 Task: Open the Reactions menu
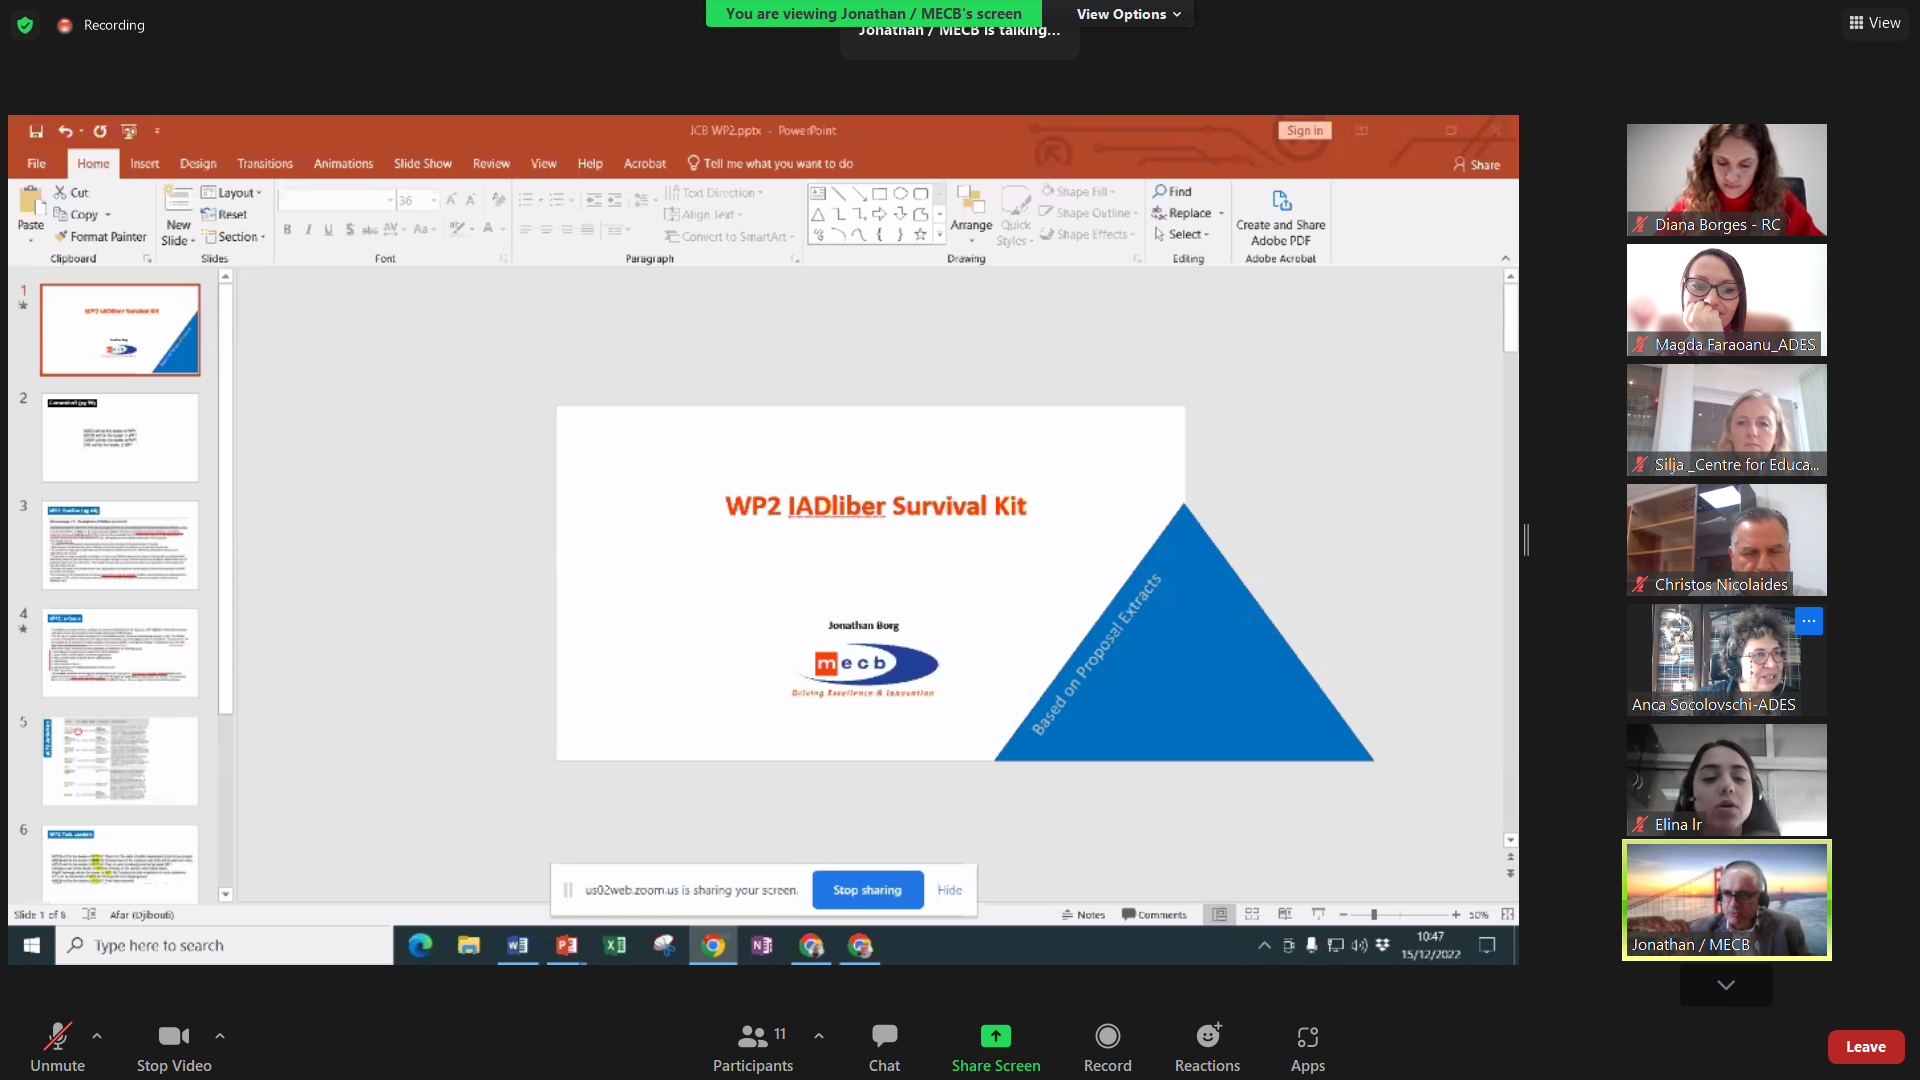pos(1207,1046)
